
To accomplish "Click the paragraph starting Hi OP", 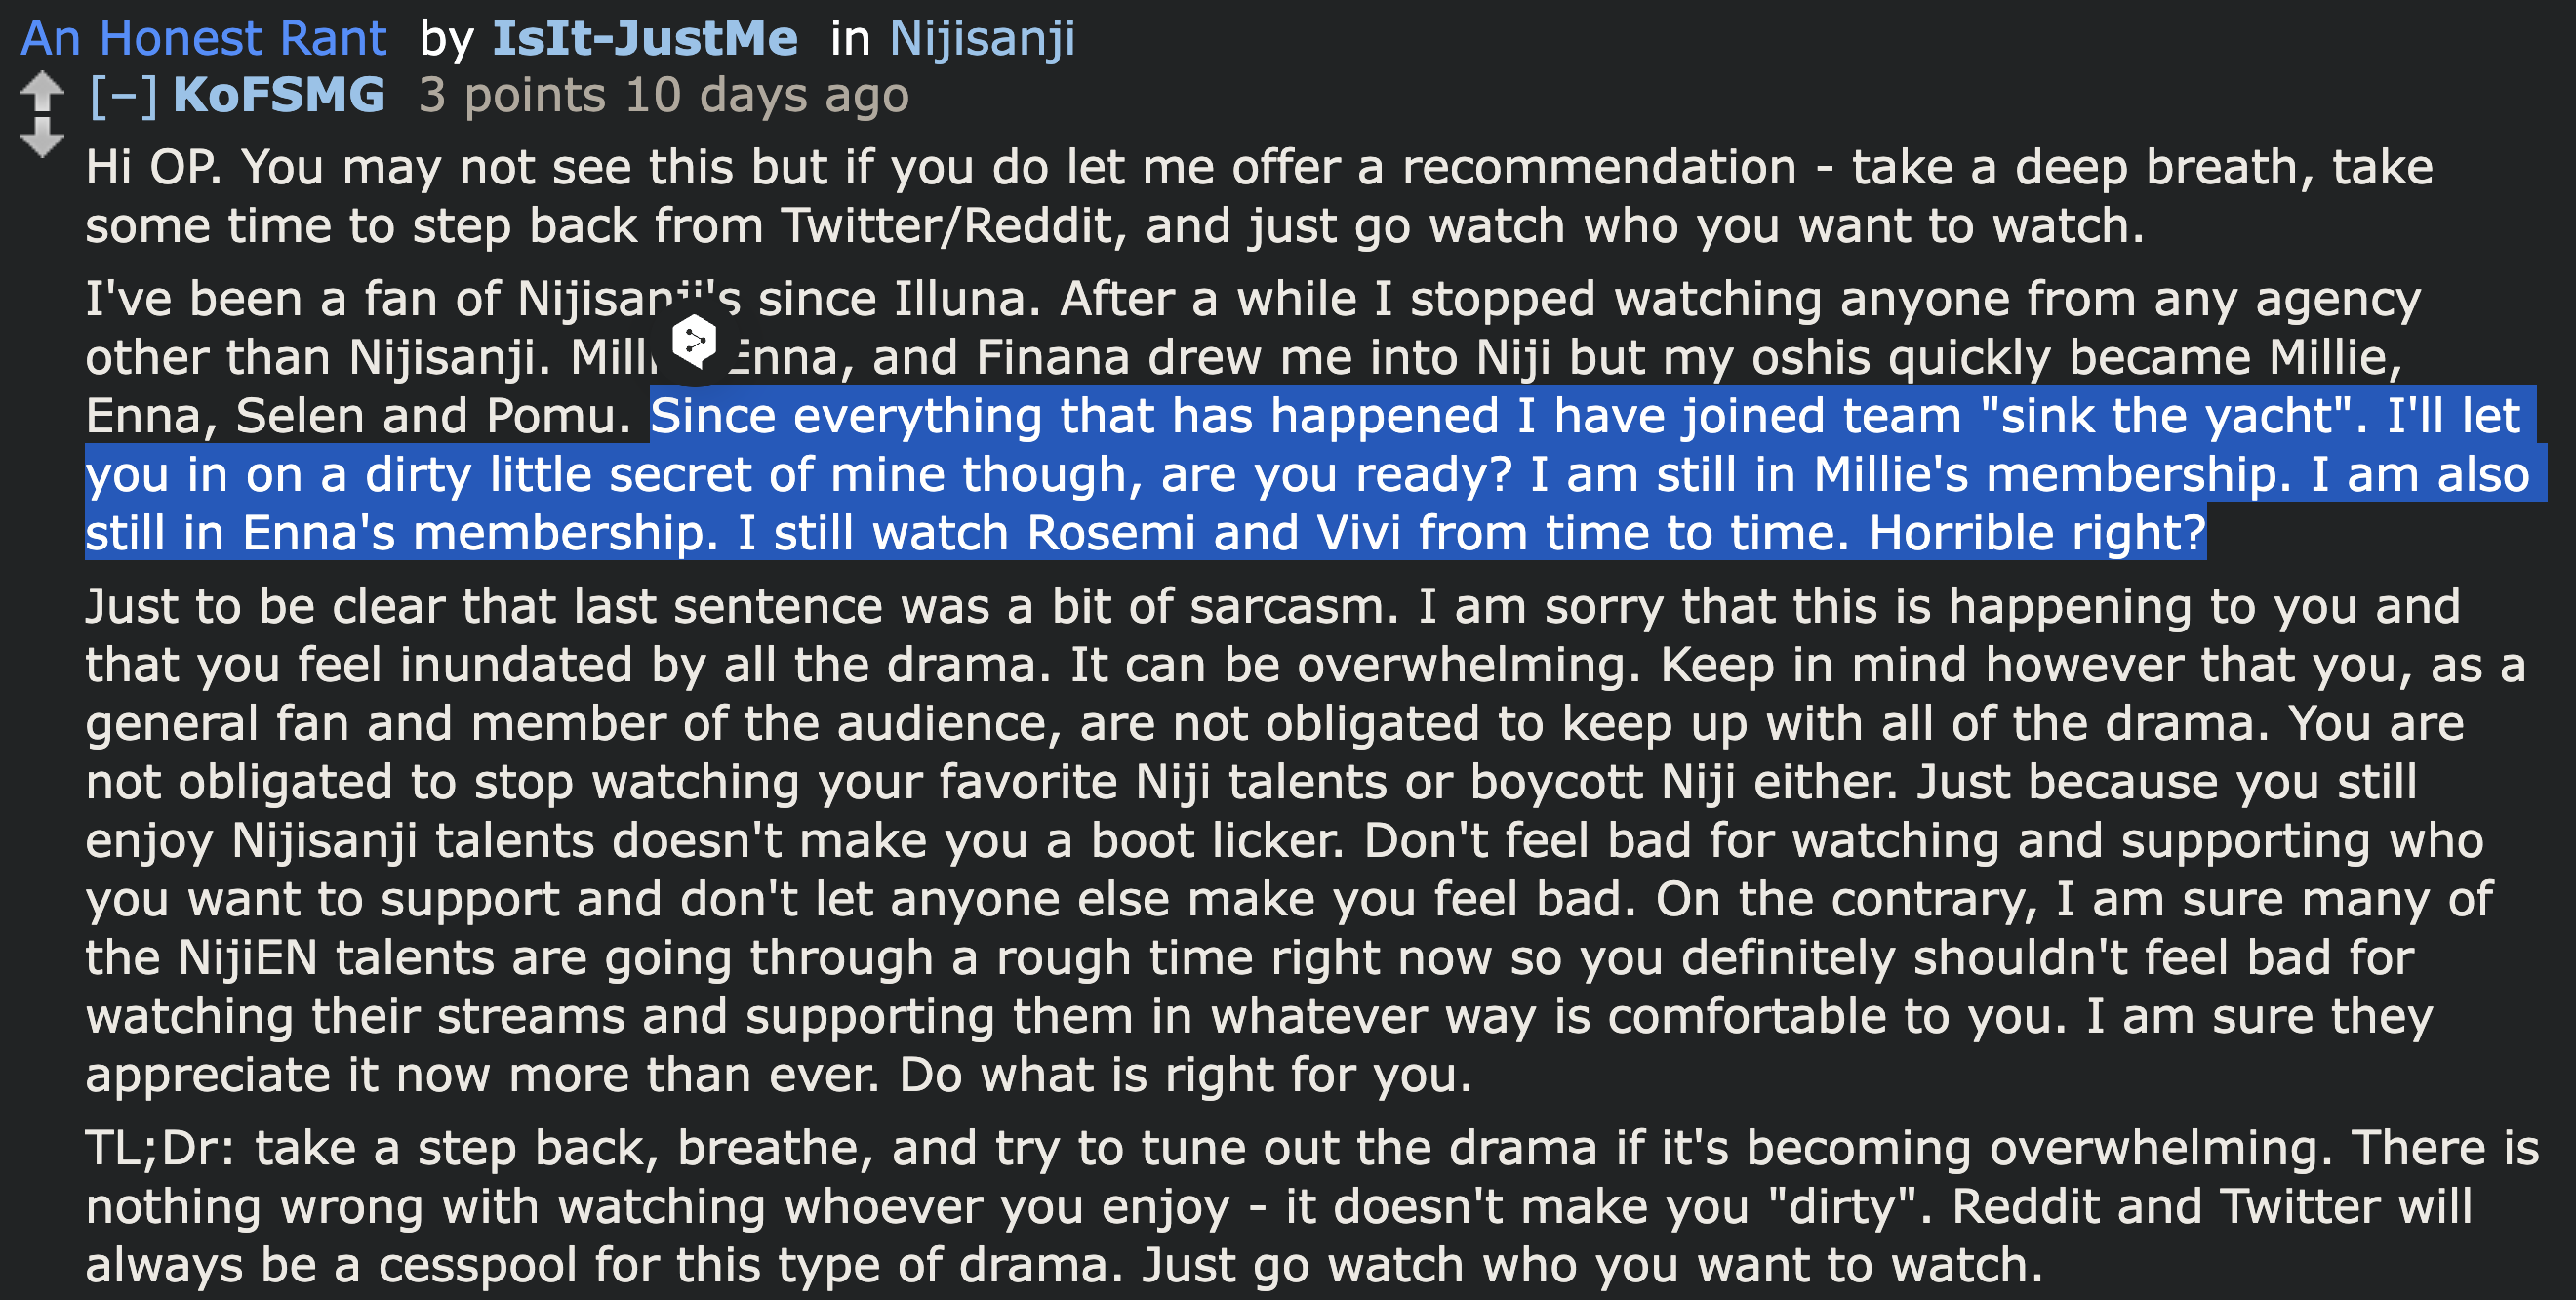I will pos(1200,196).
